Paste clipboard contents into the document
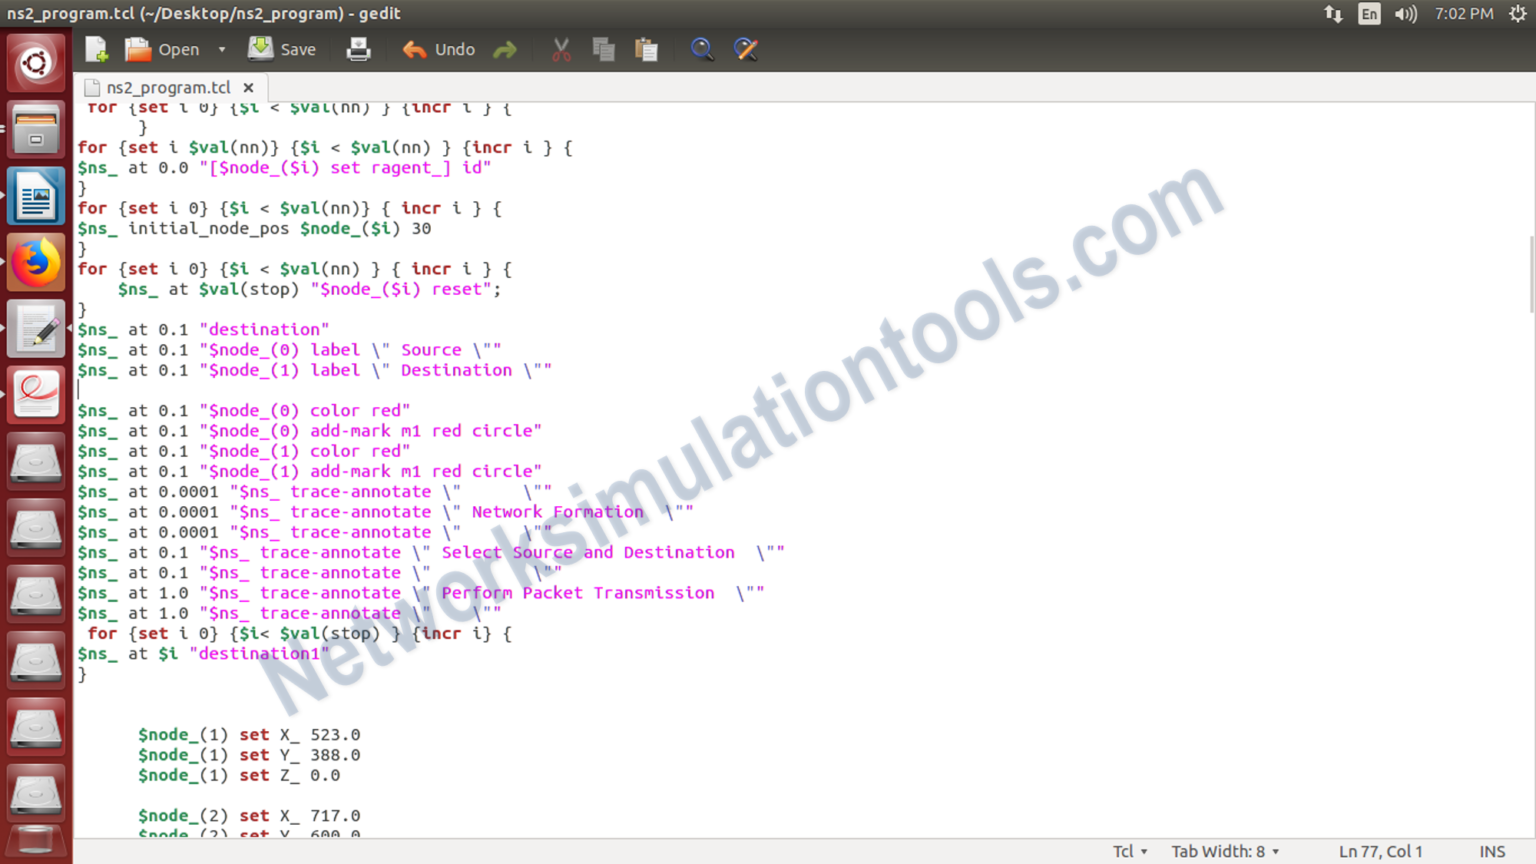 pyautogui.click(x=647, y=48)
